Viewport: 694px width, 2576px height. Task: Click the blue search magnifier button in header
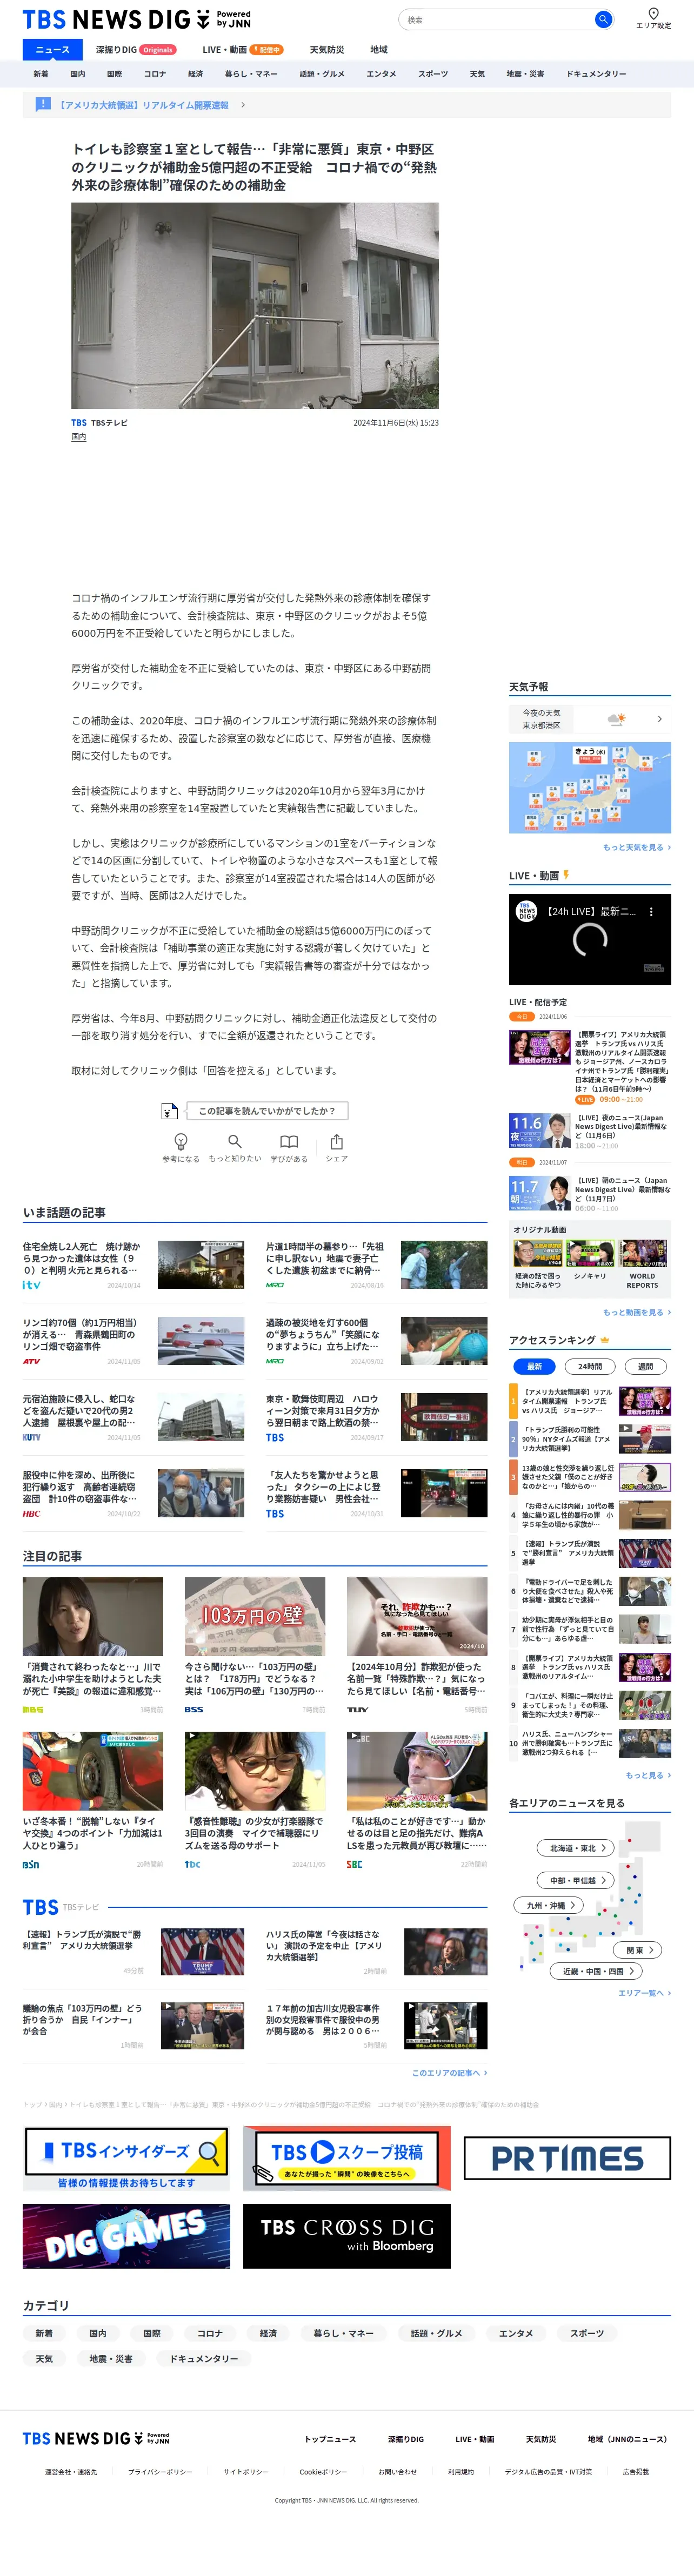(602, 19)
